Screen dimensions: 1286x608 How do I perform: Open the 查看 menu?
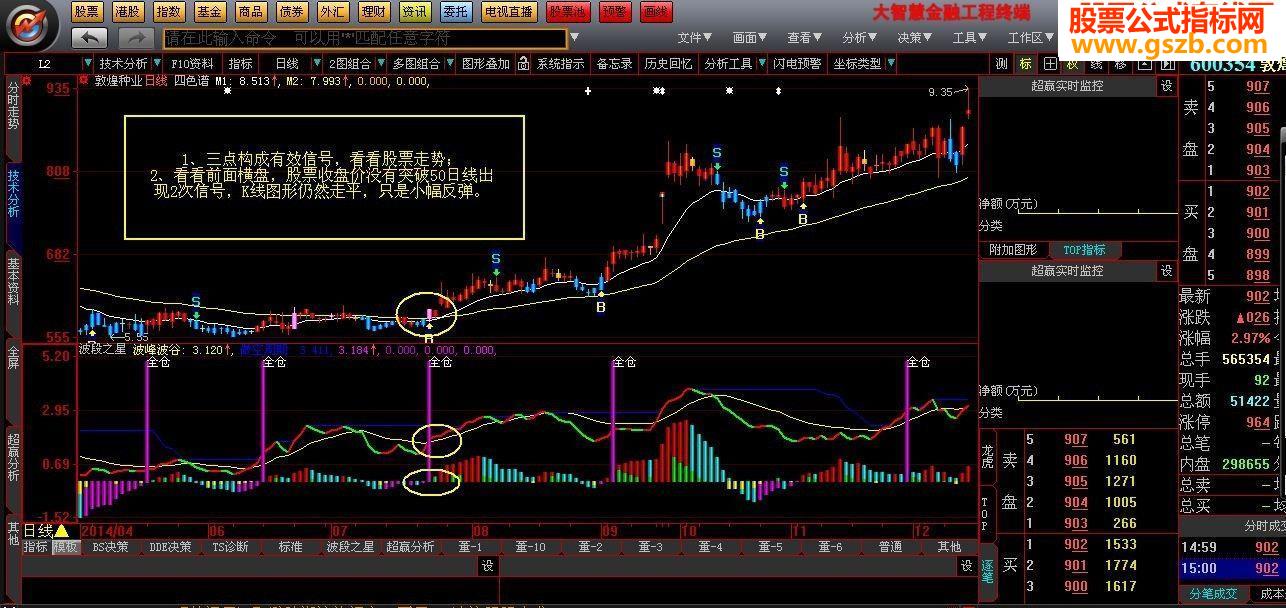(x=804, y=38)
